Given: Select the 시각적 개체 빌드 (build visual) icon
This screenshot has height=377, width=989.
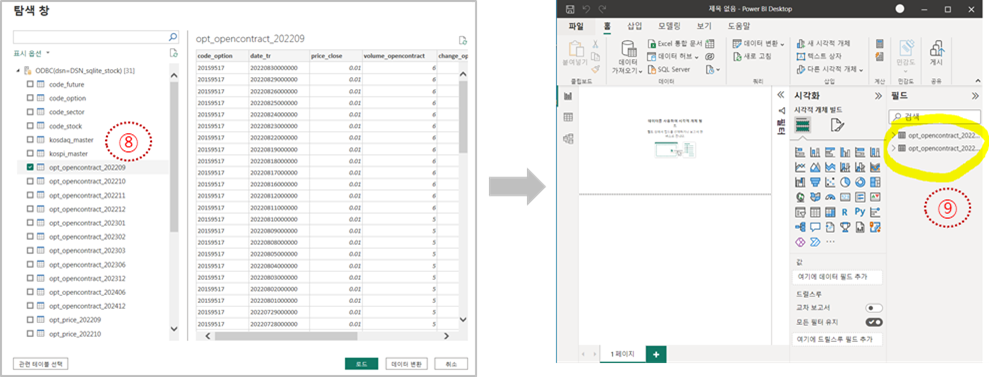Looking at the screenshot, I should click(x=803, y=125).
